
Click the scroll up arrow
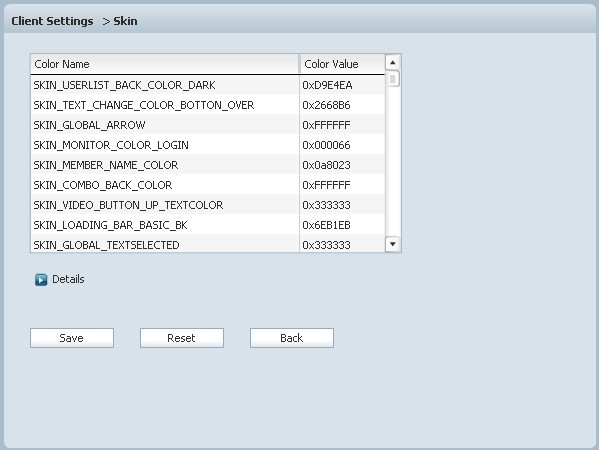pyautogui.click(x=392, y=62)
